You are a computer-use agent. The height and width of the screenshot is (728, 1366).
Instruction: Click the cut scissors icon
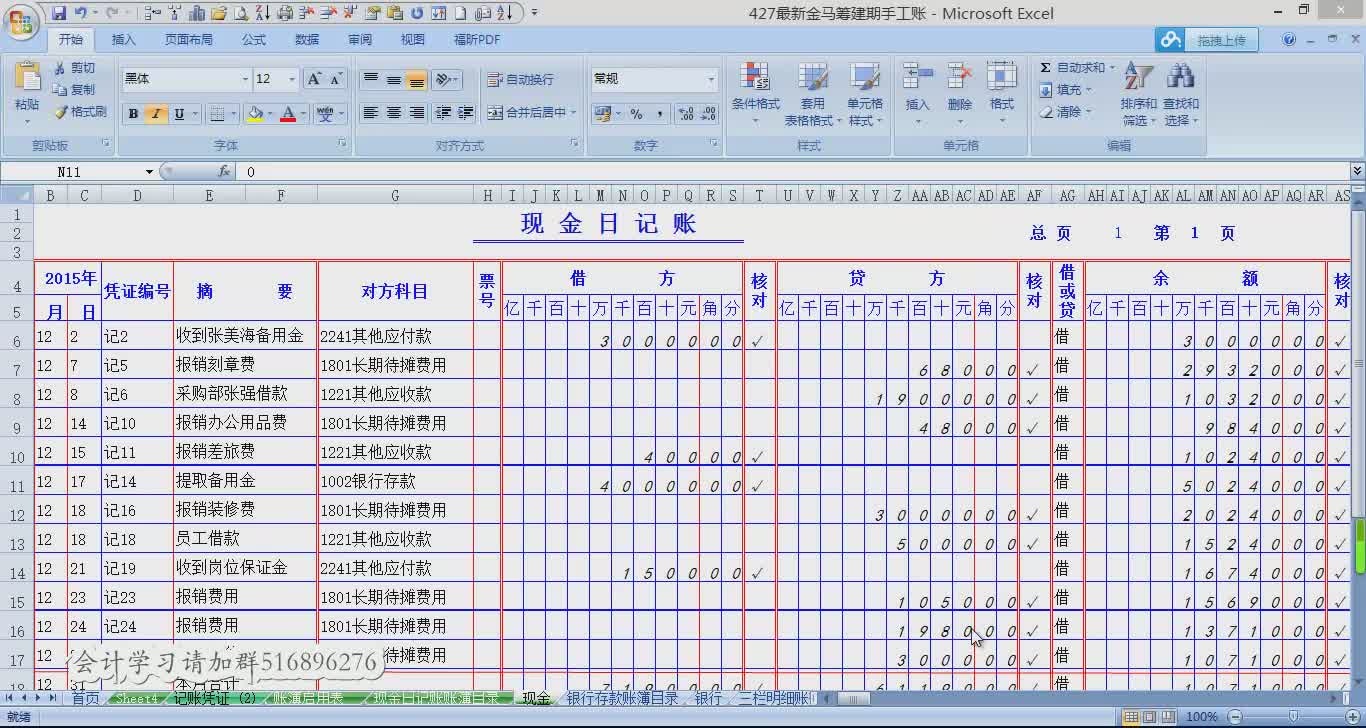[60, 68]
